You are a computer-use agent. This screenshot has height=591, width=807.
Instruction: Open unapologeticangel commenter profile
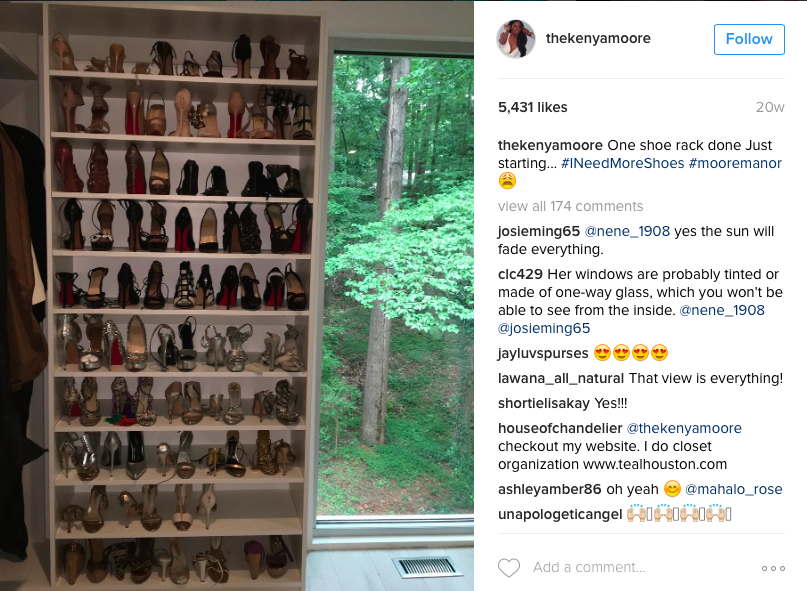tap(560, 514)
